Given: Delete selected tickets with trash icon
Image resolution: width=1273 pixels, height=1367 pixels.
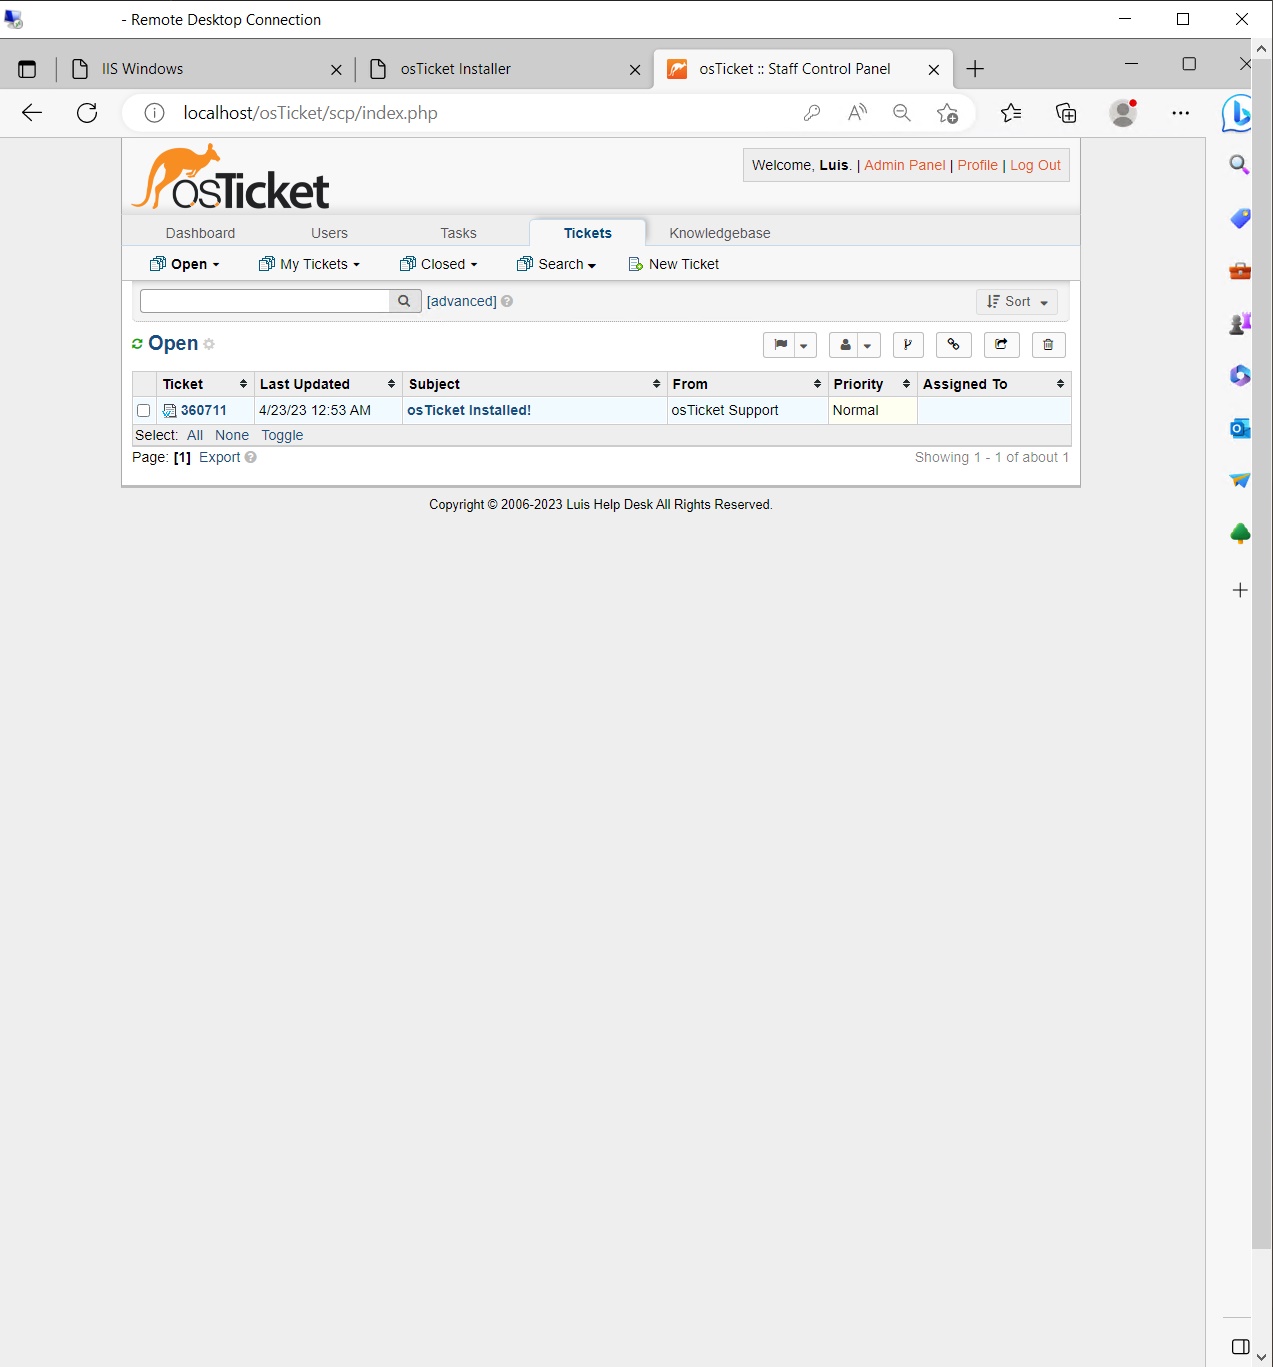Looking at the screenshot, I should [1048, 345].
